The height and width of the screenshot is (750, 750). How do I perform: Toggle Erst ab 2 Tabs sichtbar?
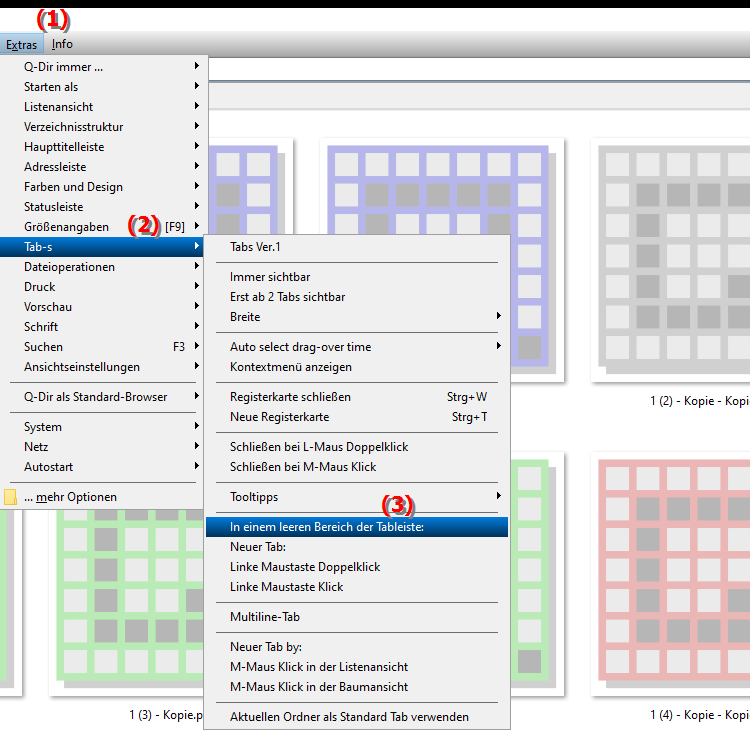coord(288,297)
